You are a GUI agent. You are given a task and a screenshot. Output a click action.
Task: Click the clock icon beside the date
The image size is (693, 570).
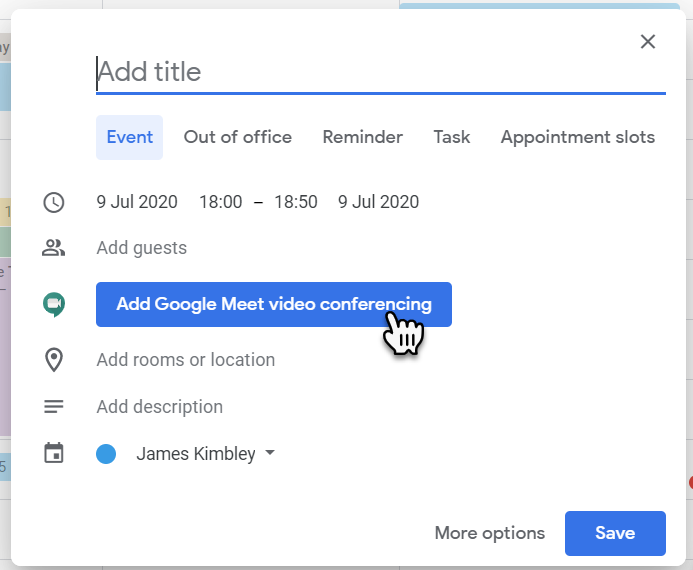click(x=54, y=202)
